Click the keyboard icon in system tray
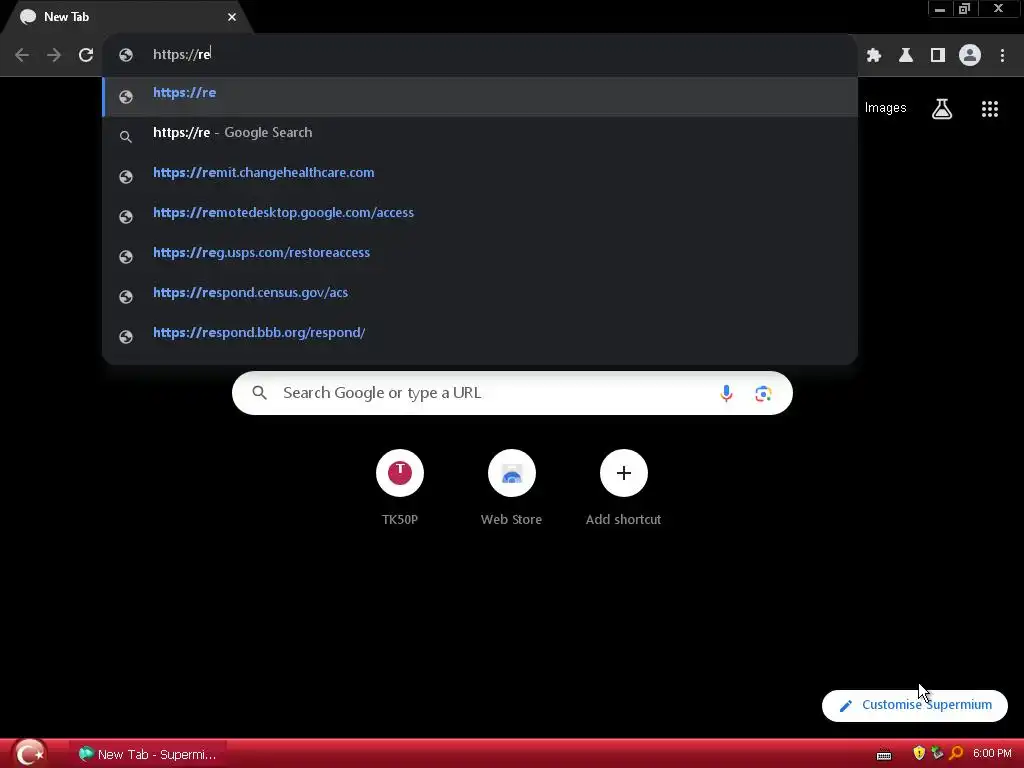 click(x=884, y=755)
